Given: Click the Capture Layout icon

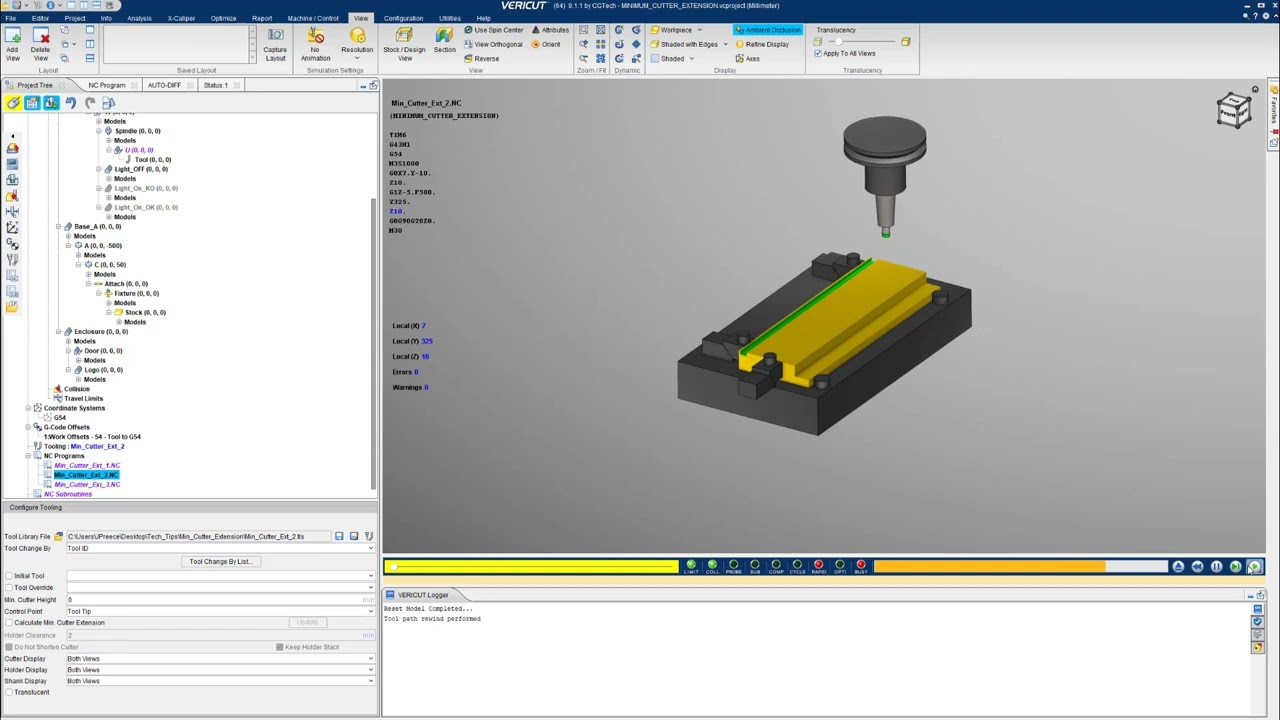Looking at the screenshot, I should (x=275, y=43).
